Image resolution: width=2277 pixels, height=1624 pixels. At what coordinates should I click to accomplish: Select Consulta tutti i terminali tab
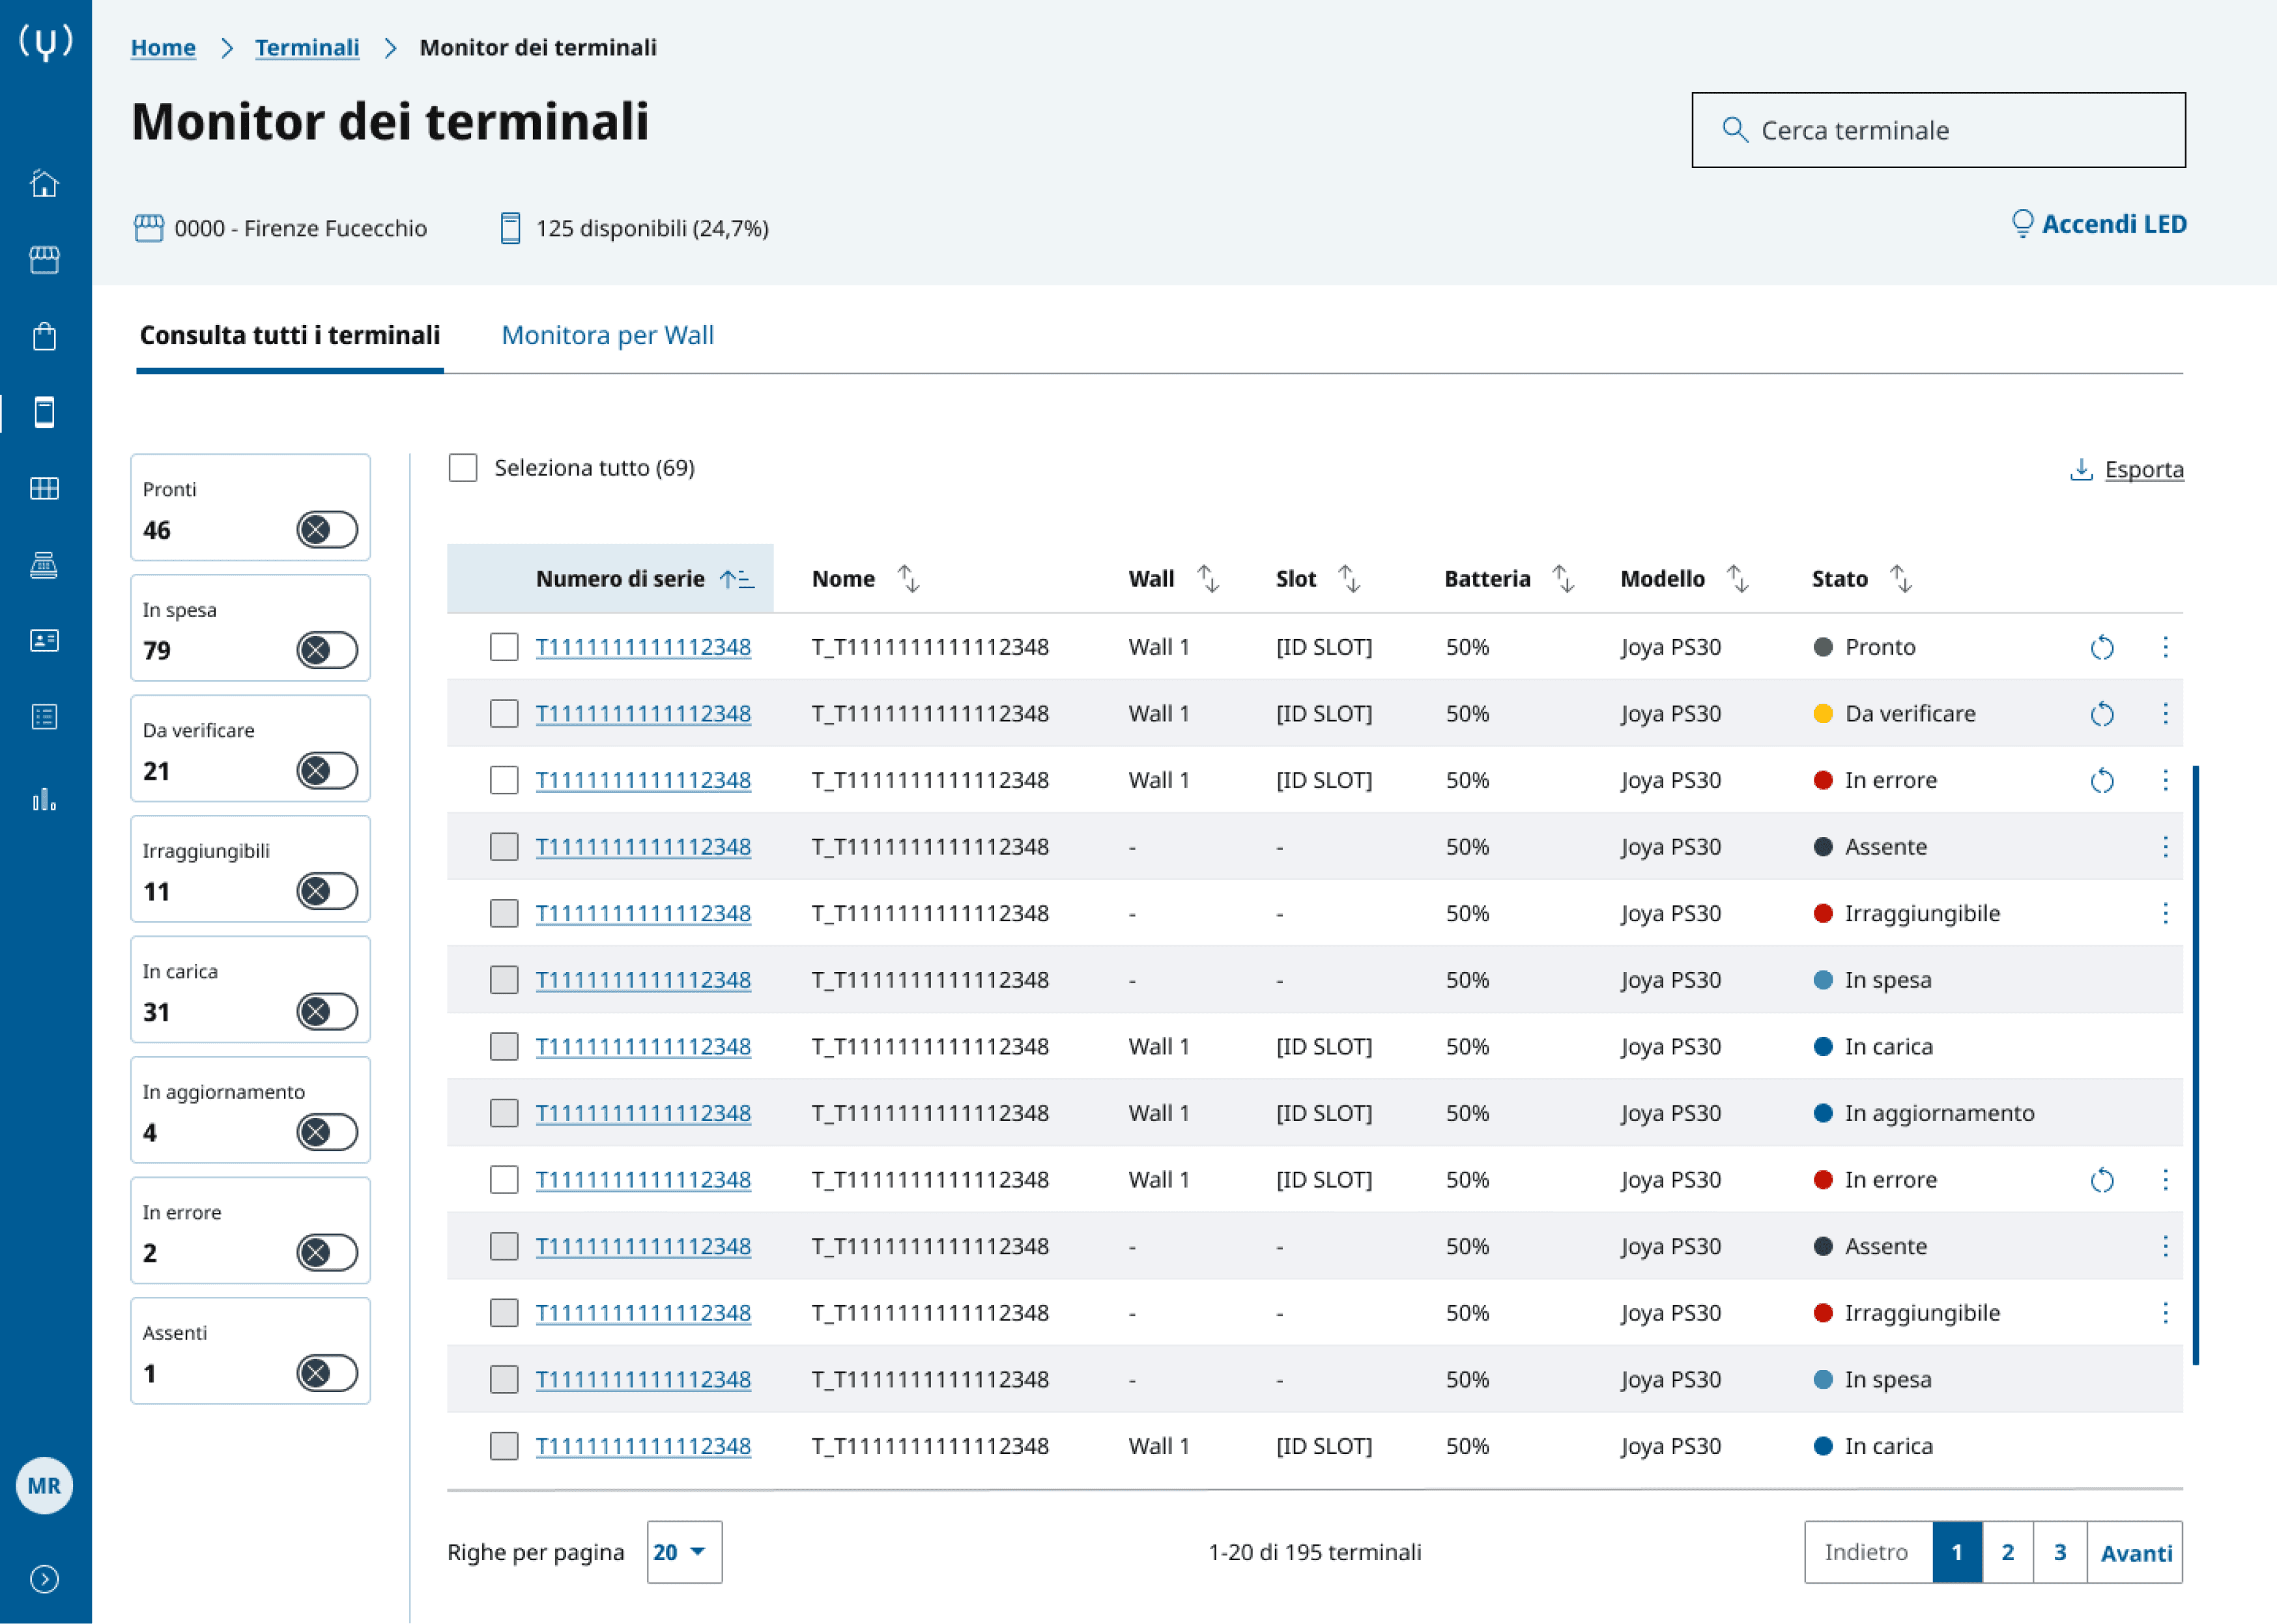[x=290, y=335]
